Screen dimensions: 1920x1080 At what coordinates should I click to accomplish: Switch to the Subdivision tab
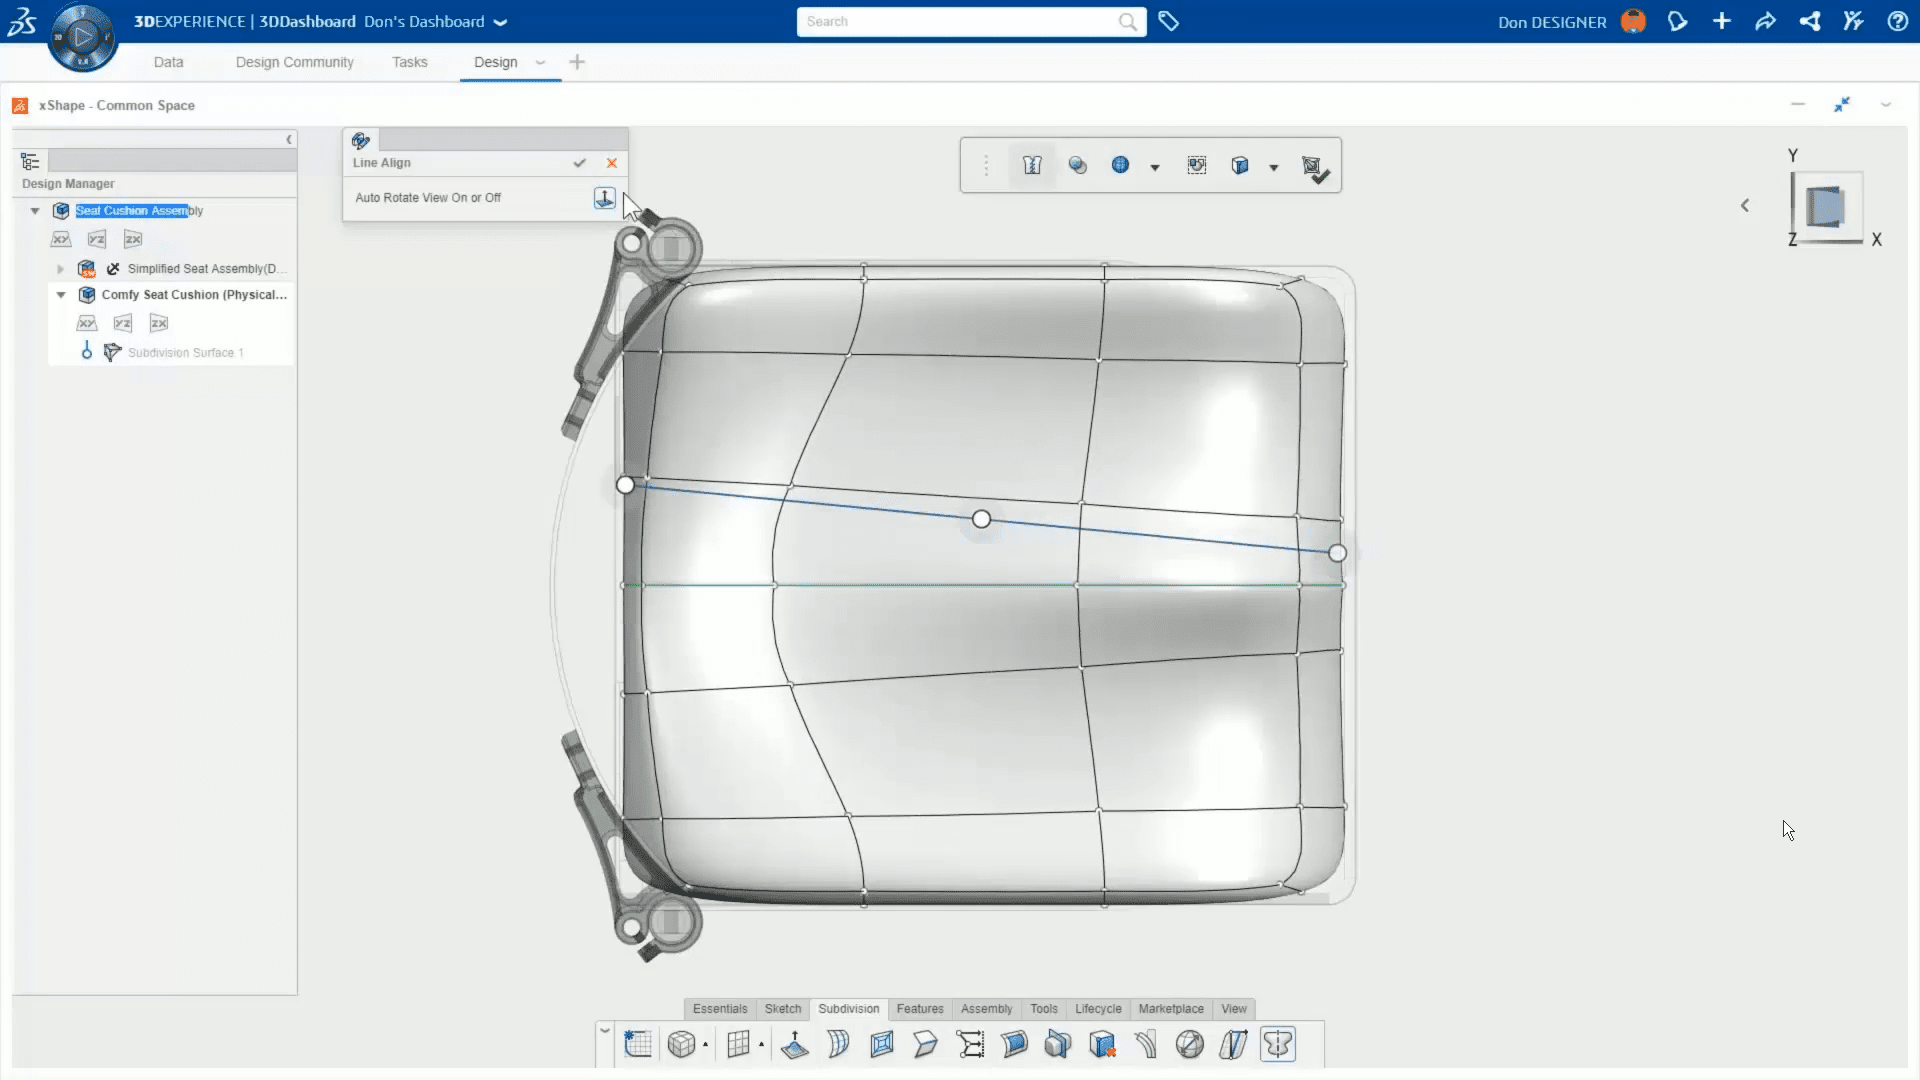pyautogui.click(x=849, y=1009)
